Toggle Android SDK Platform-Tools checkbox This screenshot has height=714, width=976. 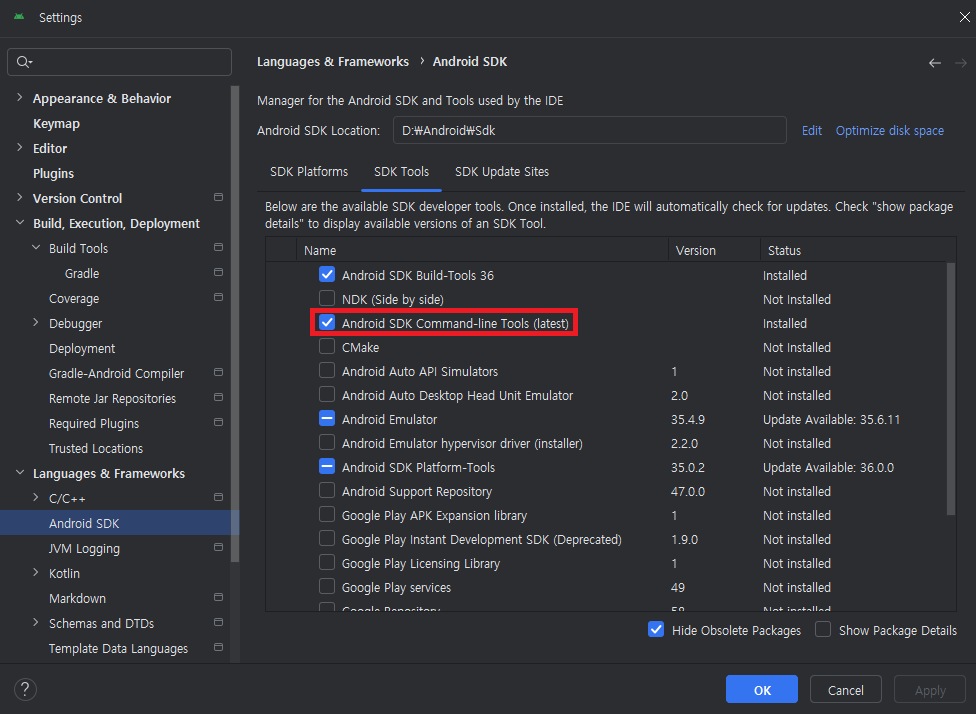click(x=327, y=466)
